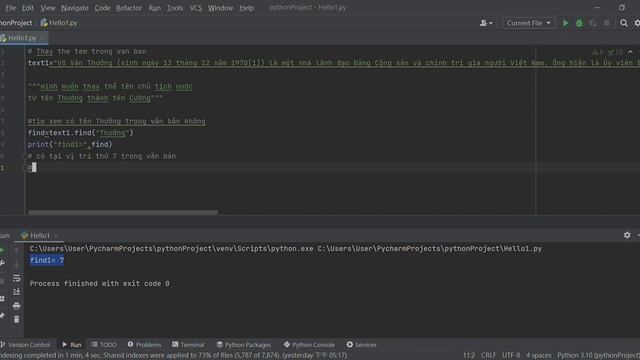Open the Problems tool window

[x=144, y=345]
